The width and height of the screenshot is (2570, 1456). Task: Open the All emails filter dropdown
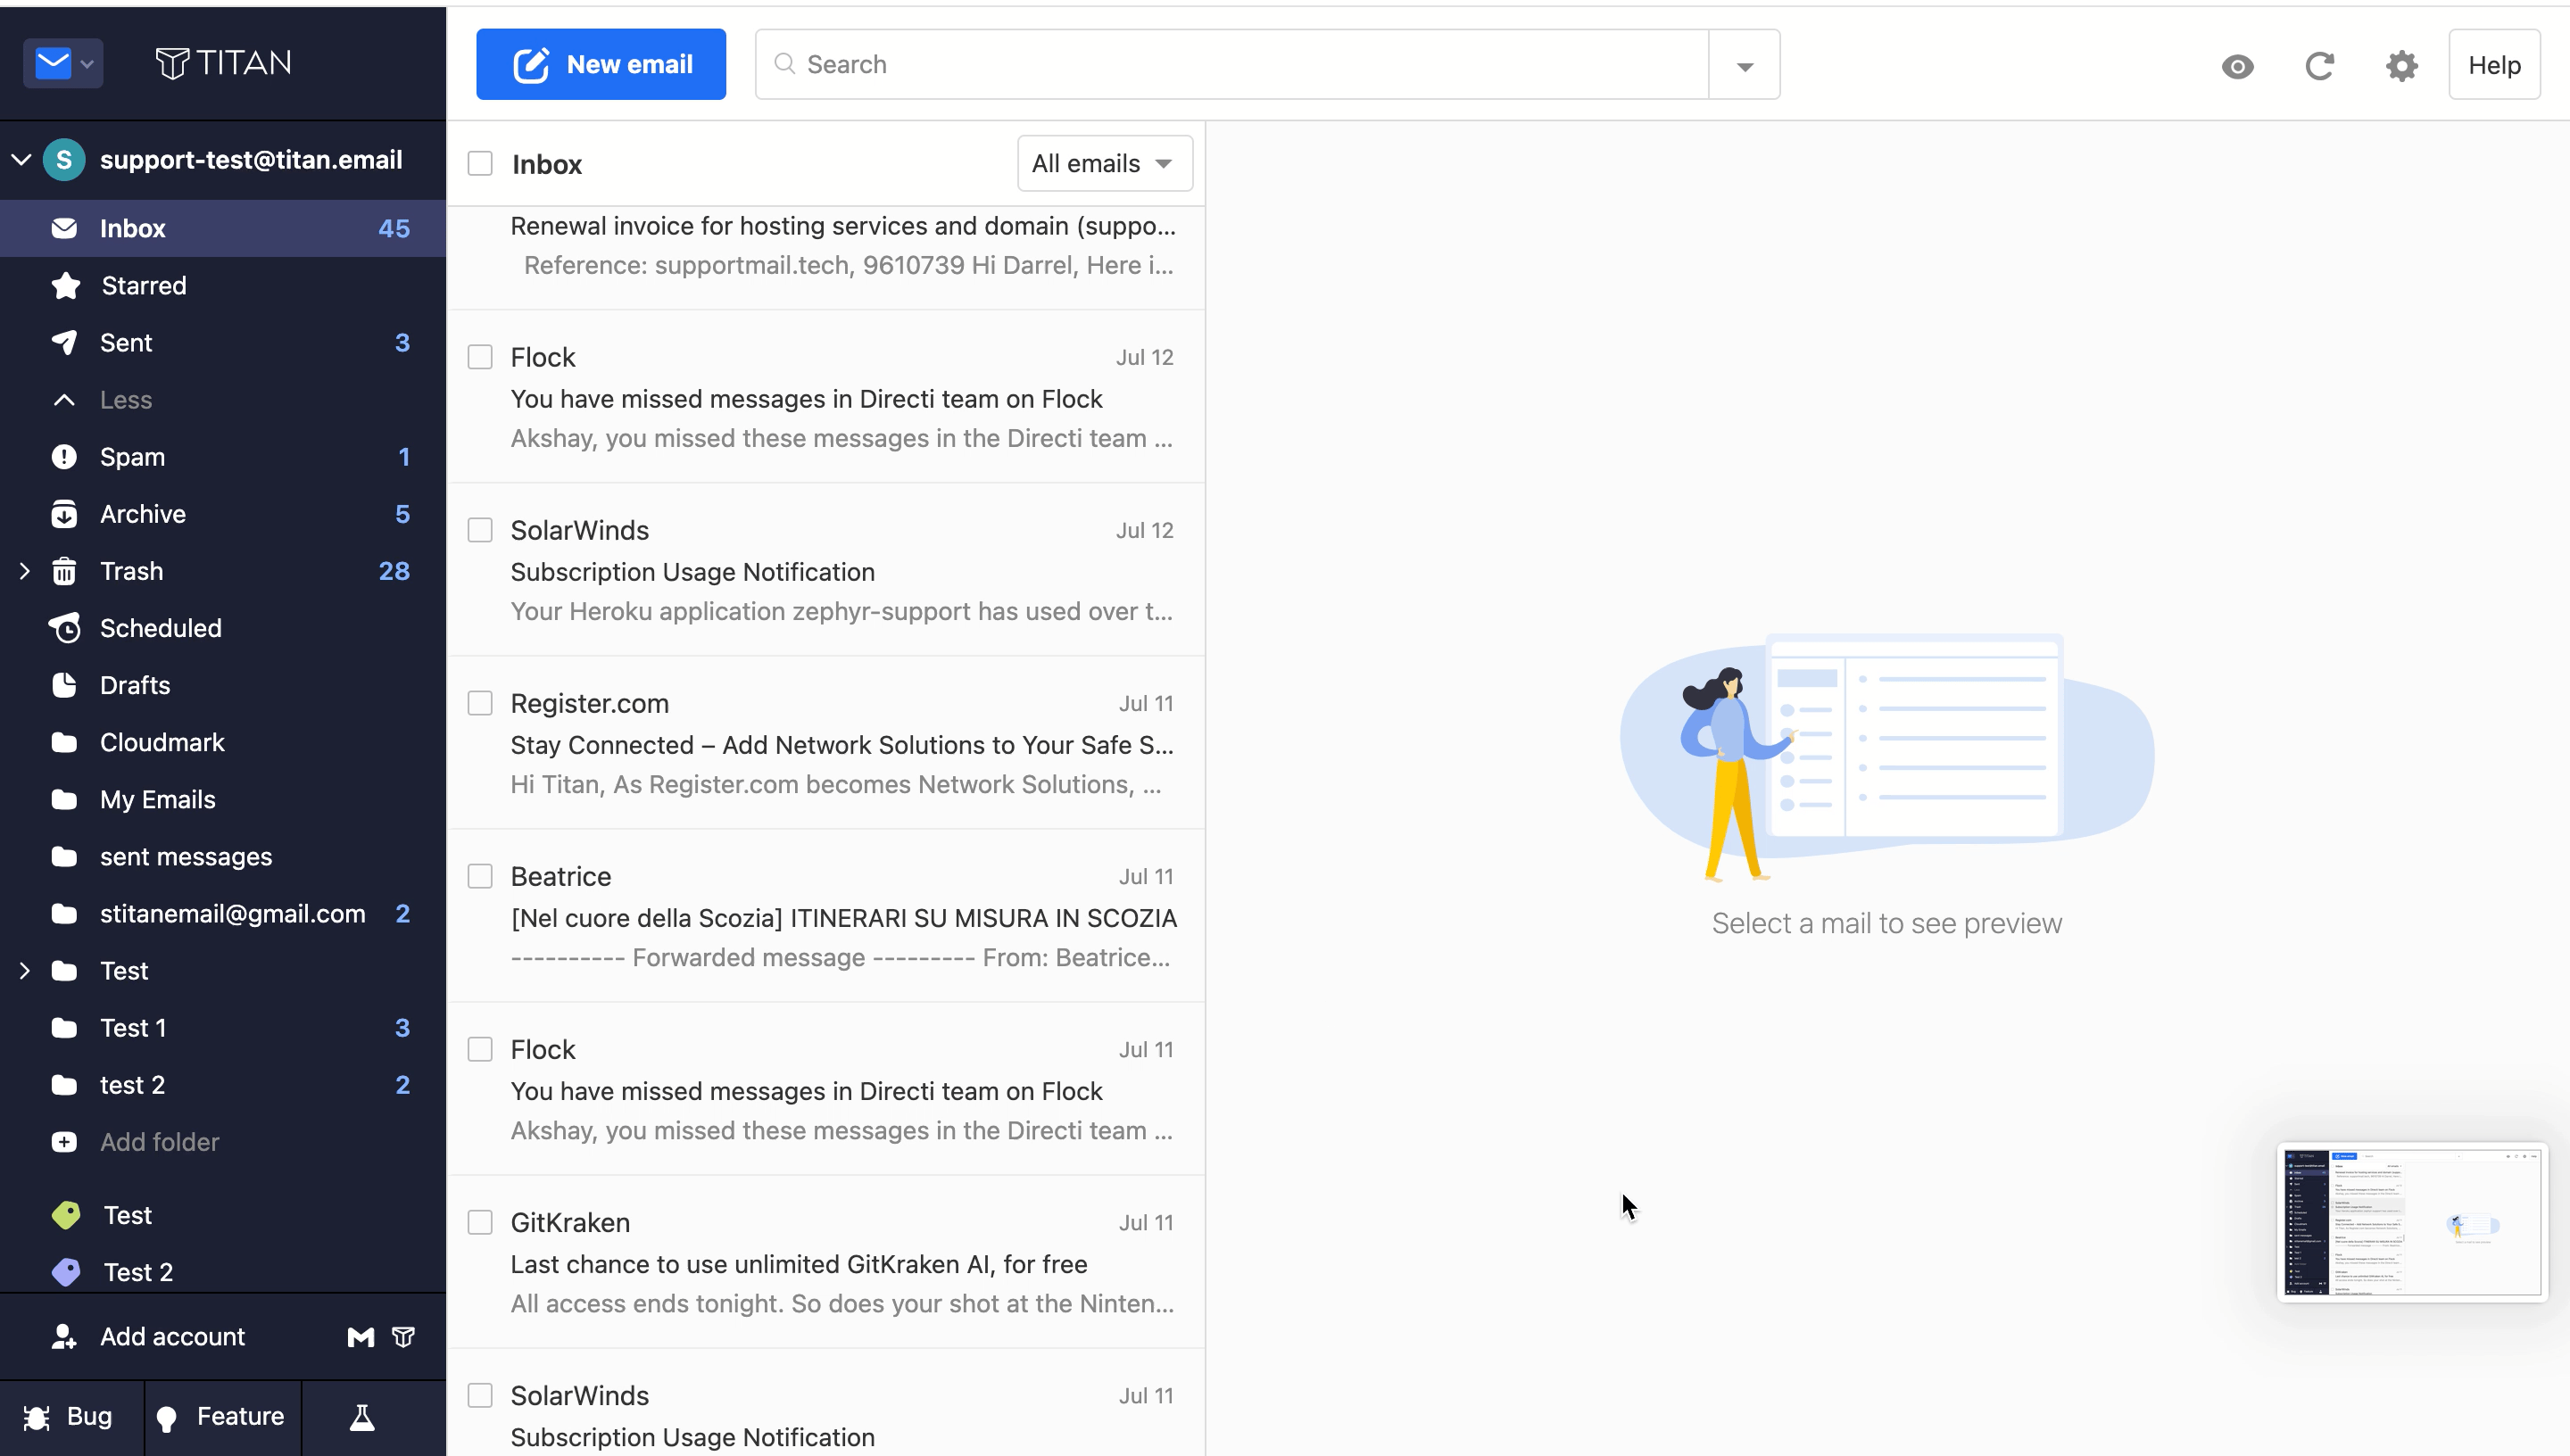pyautogui.click(x=1104, y=164)
